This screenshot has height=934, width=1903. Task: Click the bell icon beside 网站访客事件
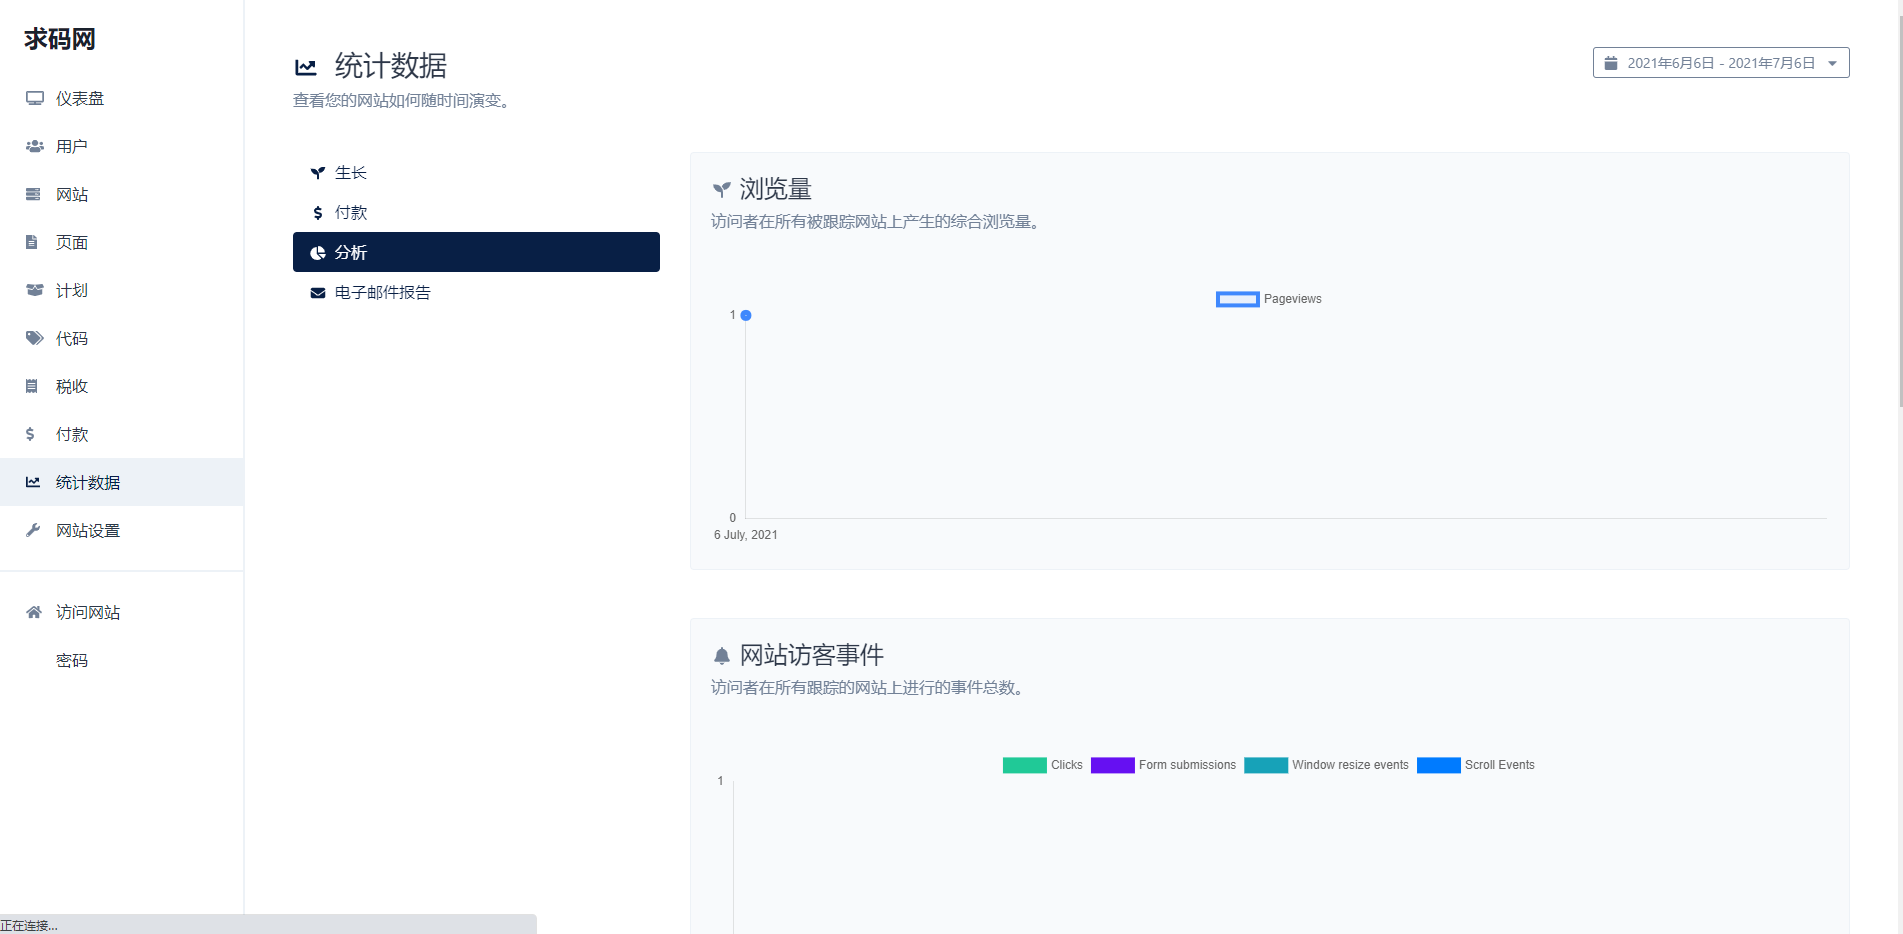tap(722, 656)
